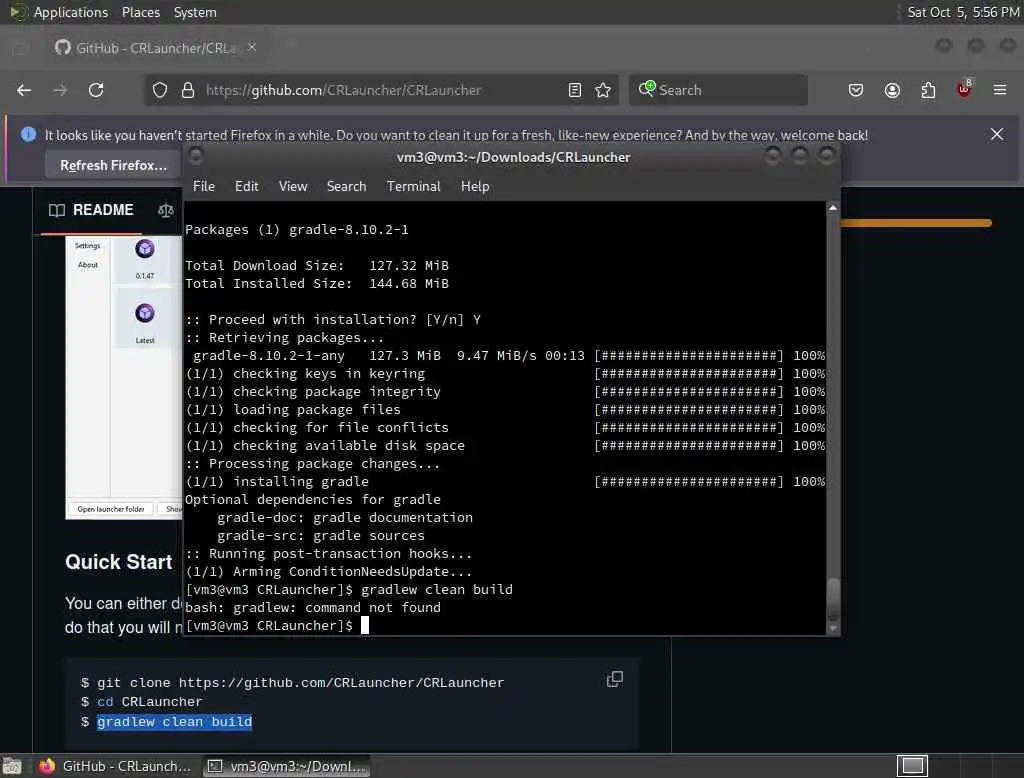1024x778 pixels.
Task: Open terminal Help menu
Action: point(475,186)
